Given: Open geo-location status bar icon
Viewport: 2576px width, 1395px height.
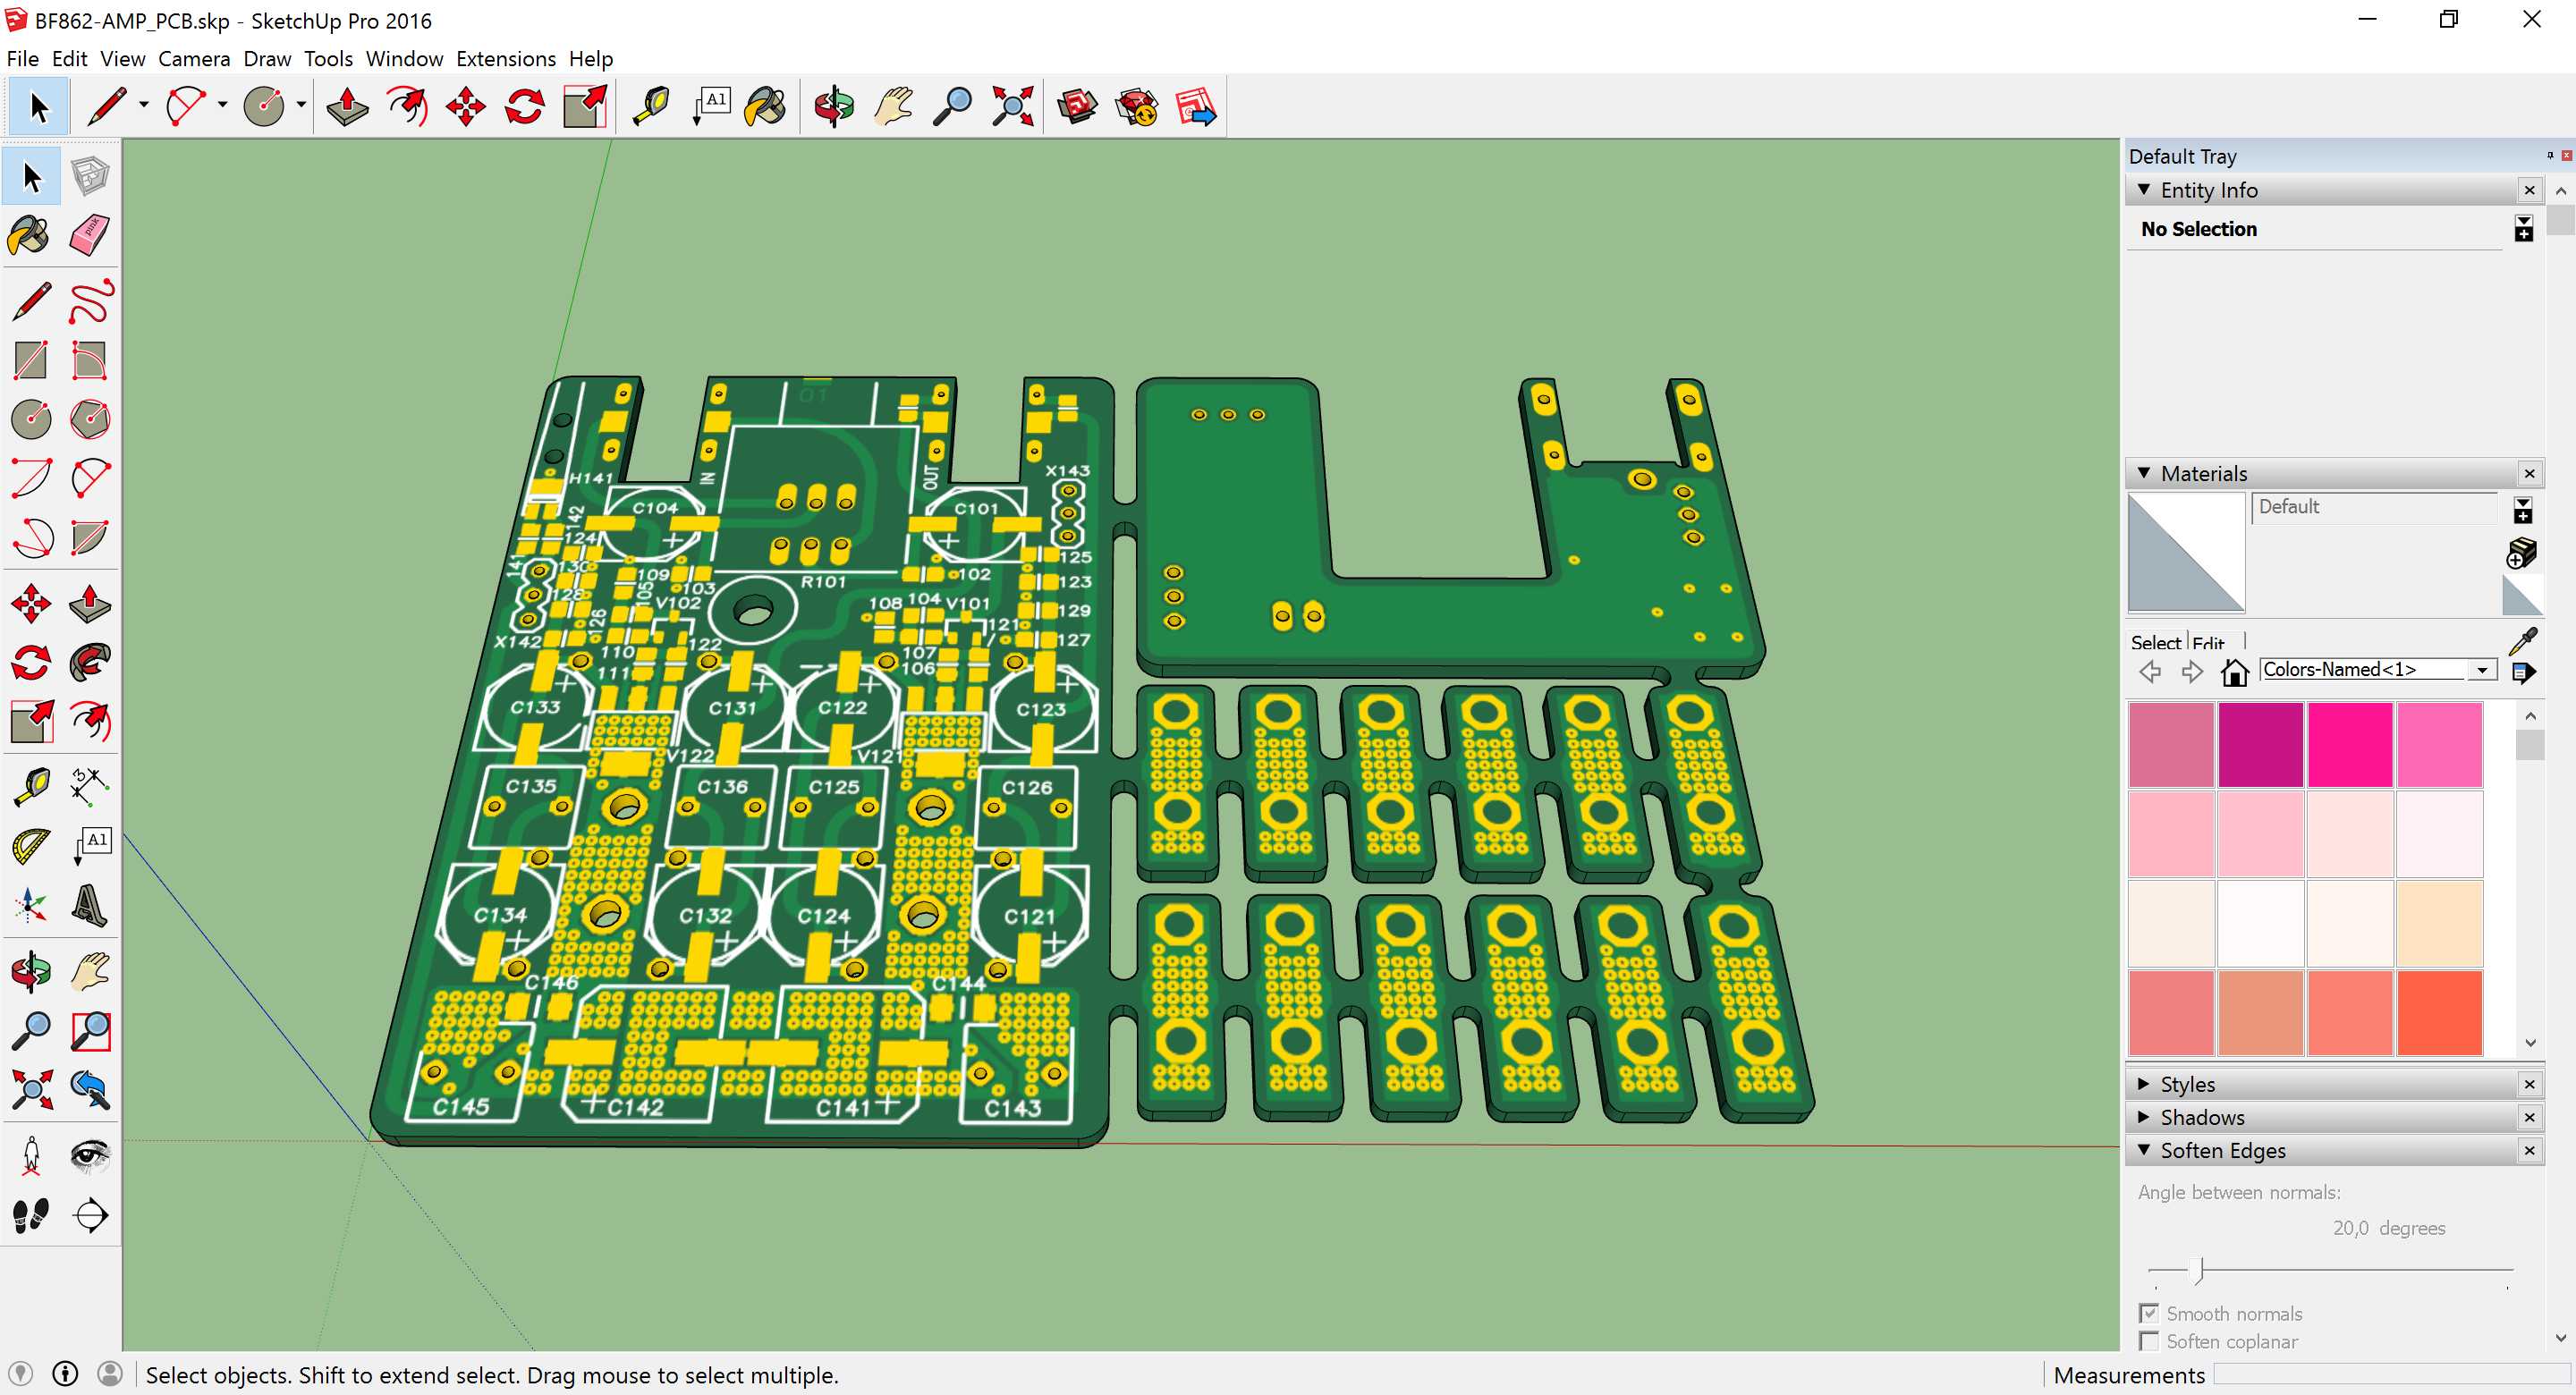Looking at the screenshot, I should [x=21, y=1374].
